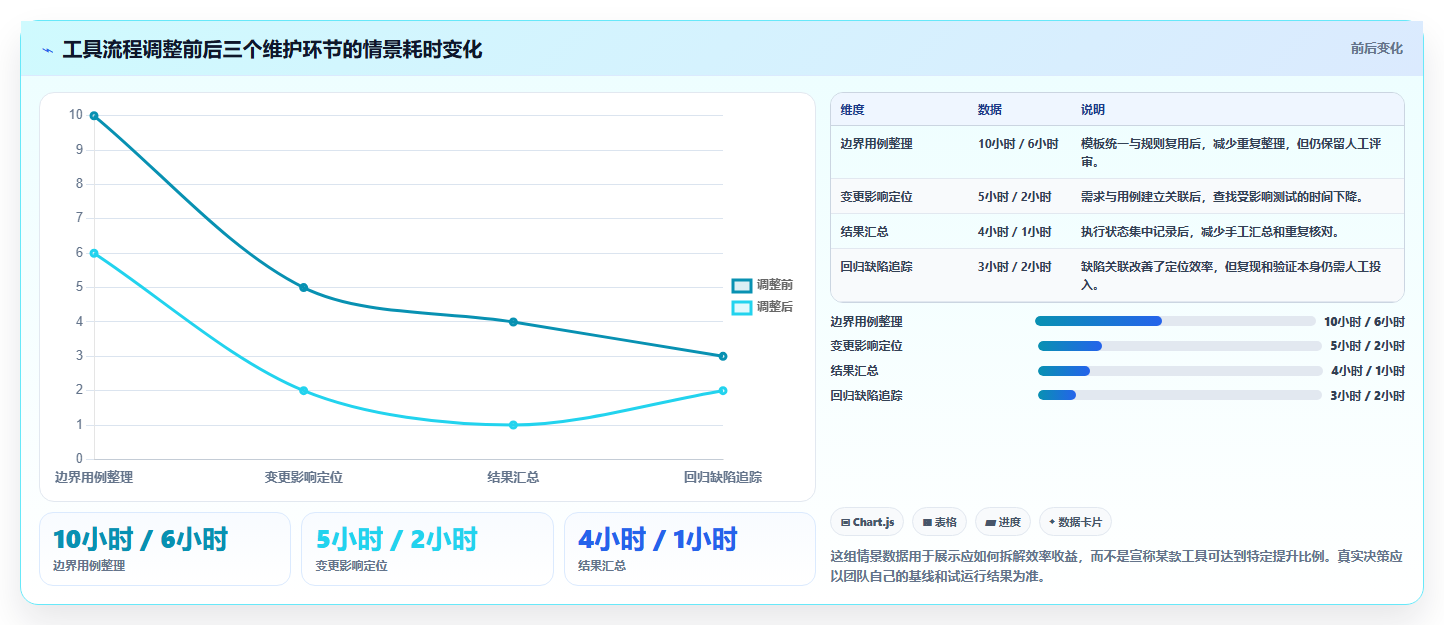Click table cell 10小时 / 6小时

point(1018,144)
